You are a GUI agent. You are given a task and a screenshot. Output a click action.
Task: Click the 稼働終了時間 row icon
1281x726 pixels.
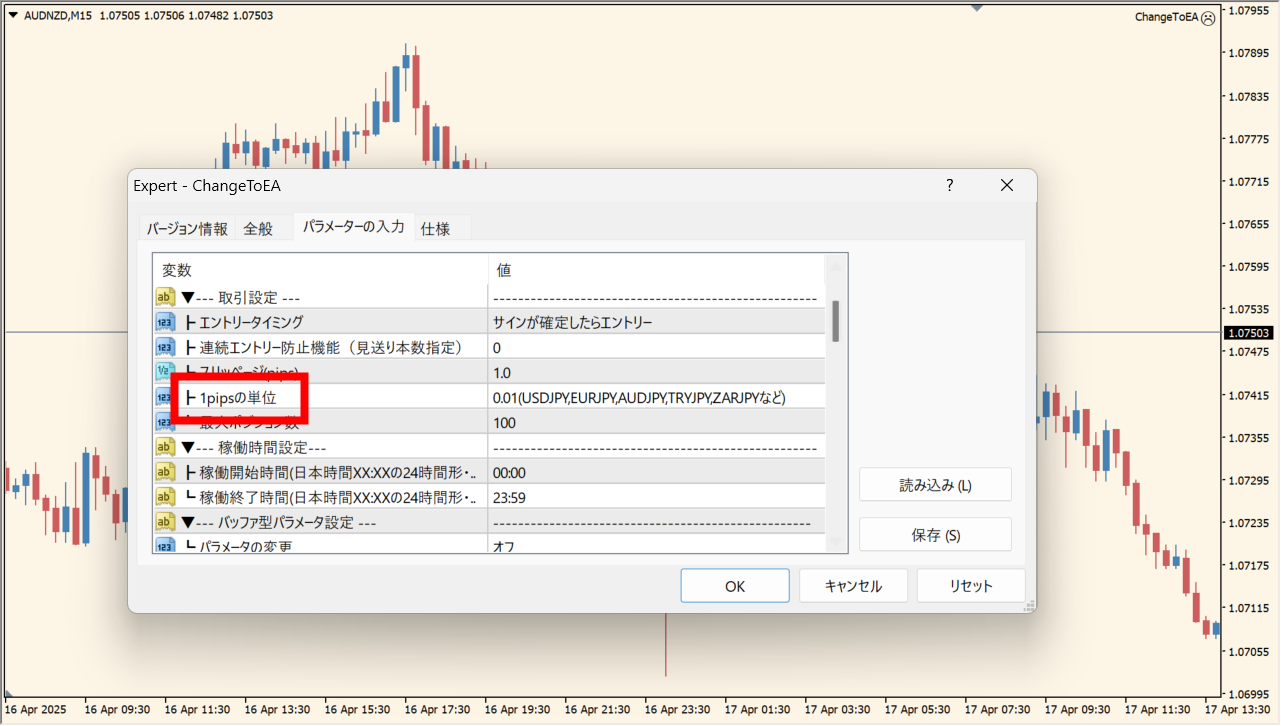tap(165, 497)
